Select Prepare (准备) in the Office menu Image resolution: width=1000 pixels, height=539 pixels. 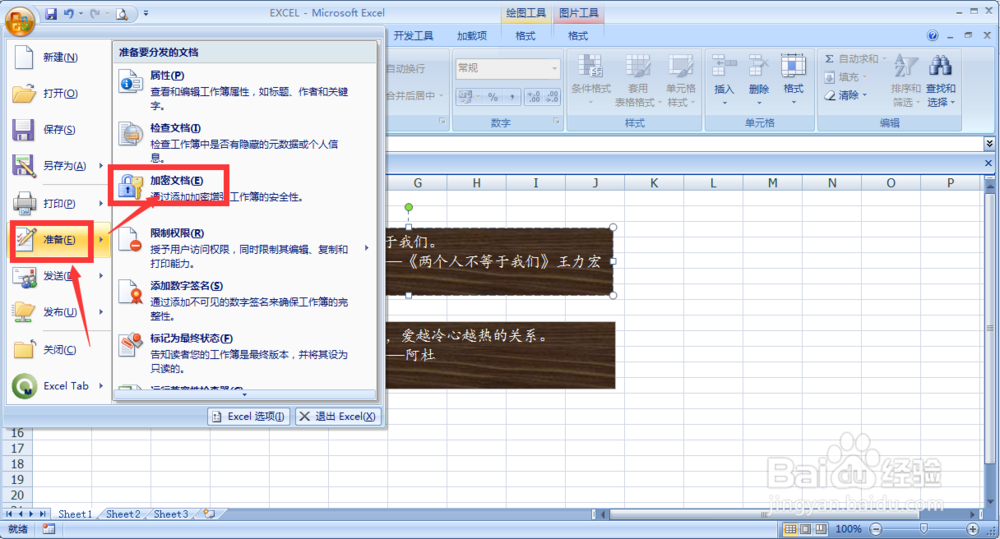coord(58,240)
